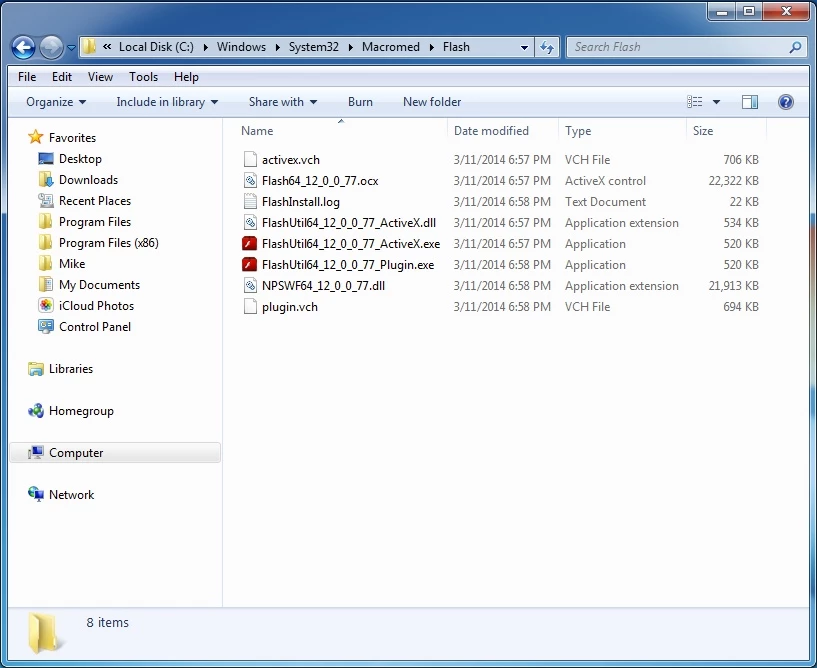Open the Help menu

click(186, 77)
